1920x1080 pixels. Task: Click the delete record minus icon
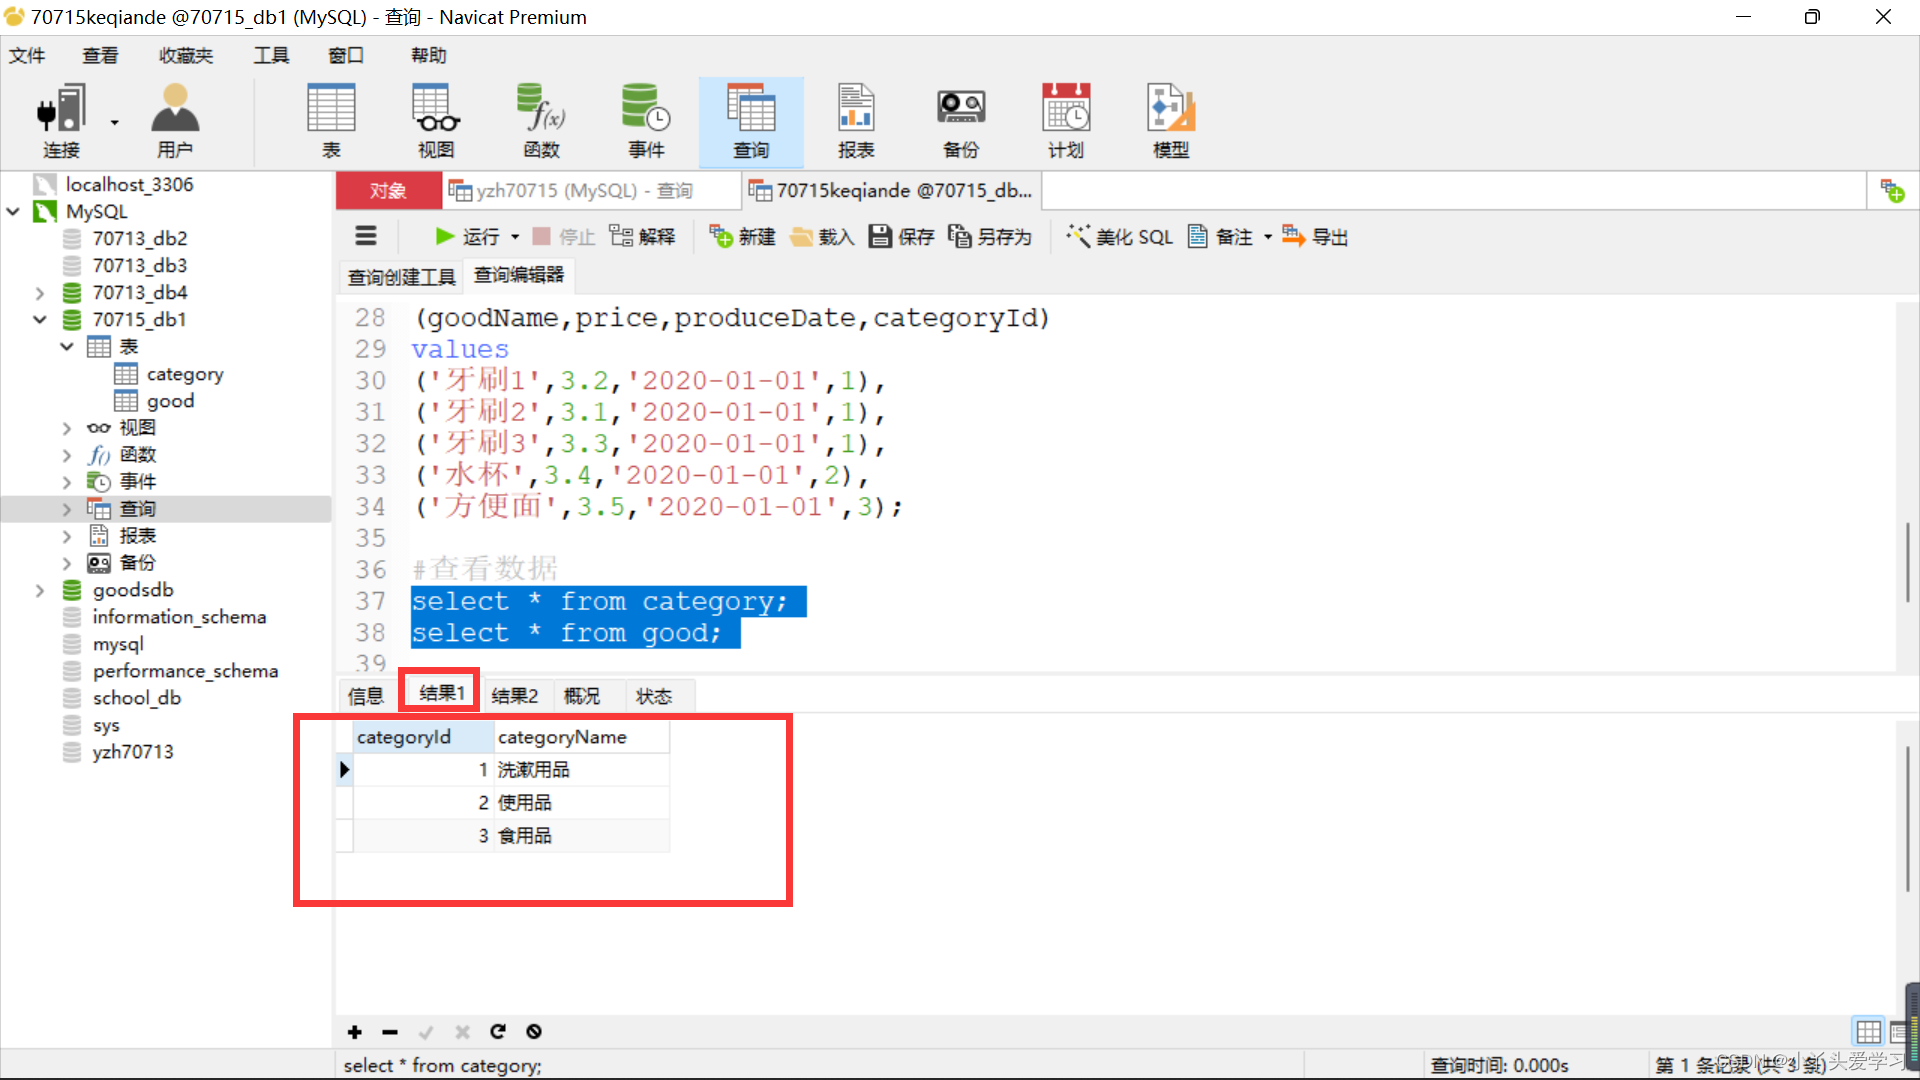pyautogui.click(x=390, y=1032)
